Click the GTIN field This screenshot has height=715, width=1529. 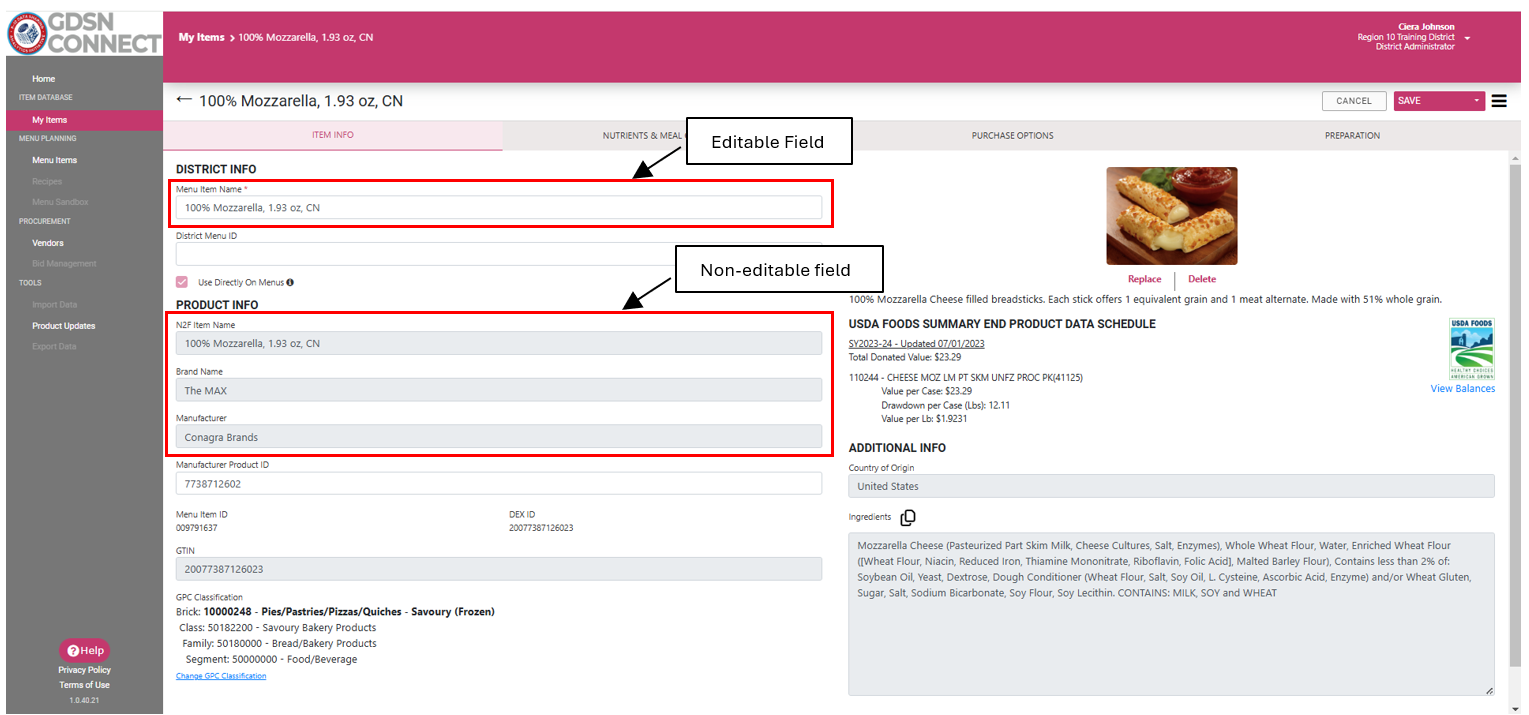[499, 569]
